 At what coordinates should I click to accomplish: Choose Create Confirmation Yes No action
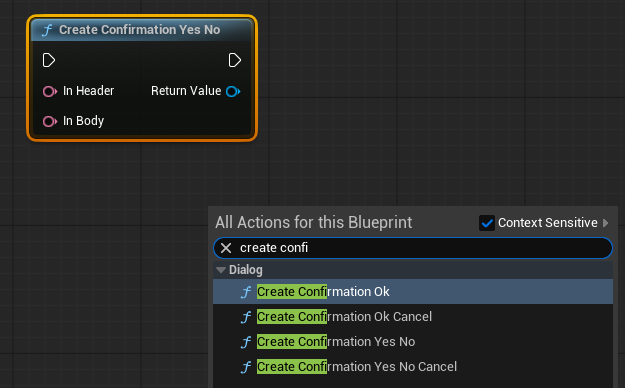tap(413, 342)
